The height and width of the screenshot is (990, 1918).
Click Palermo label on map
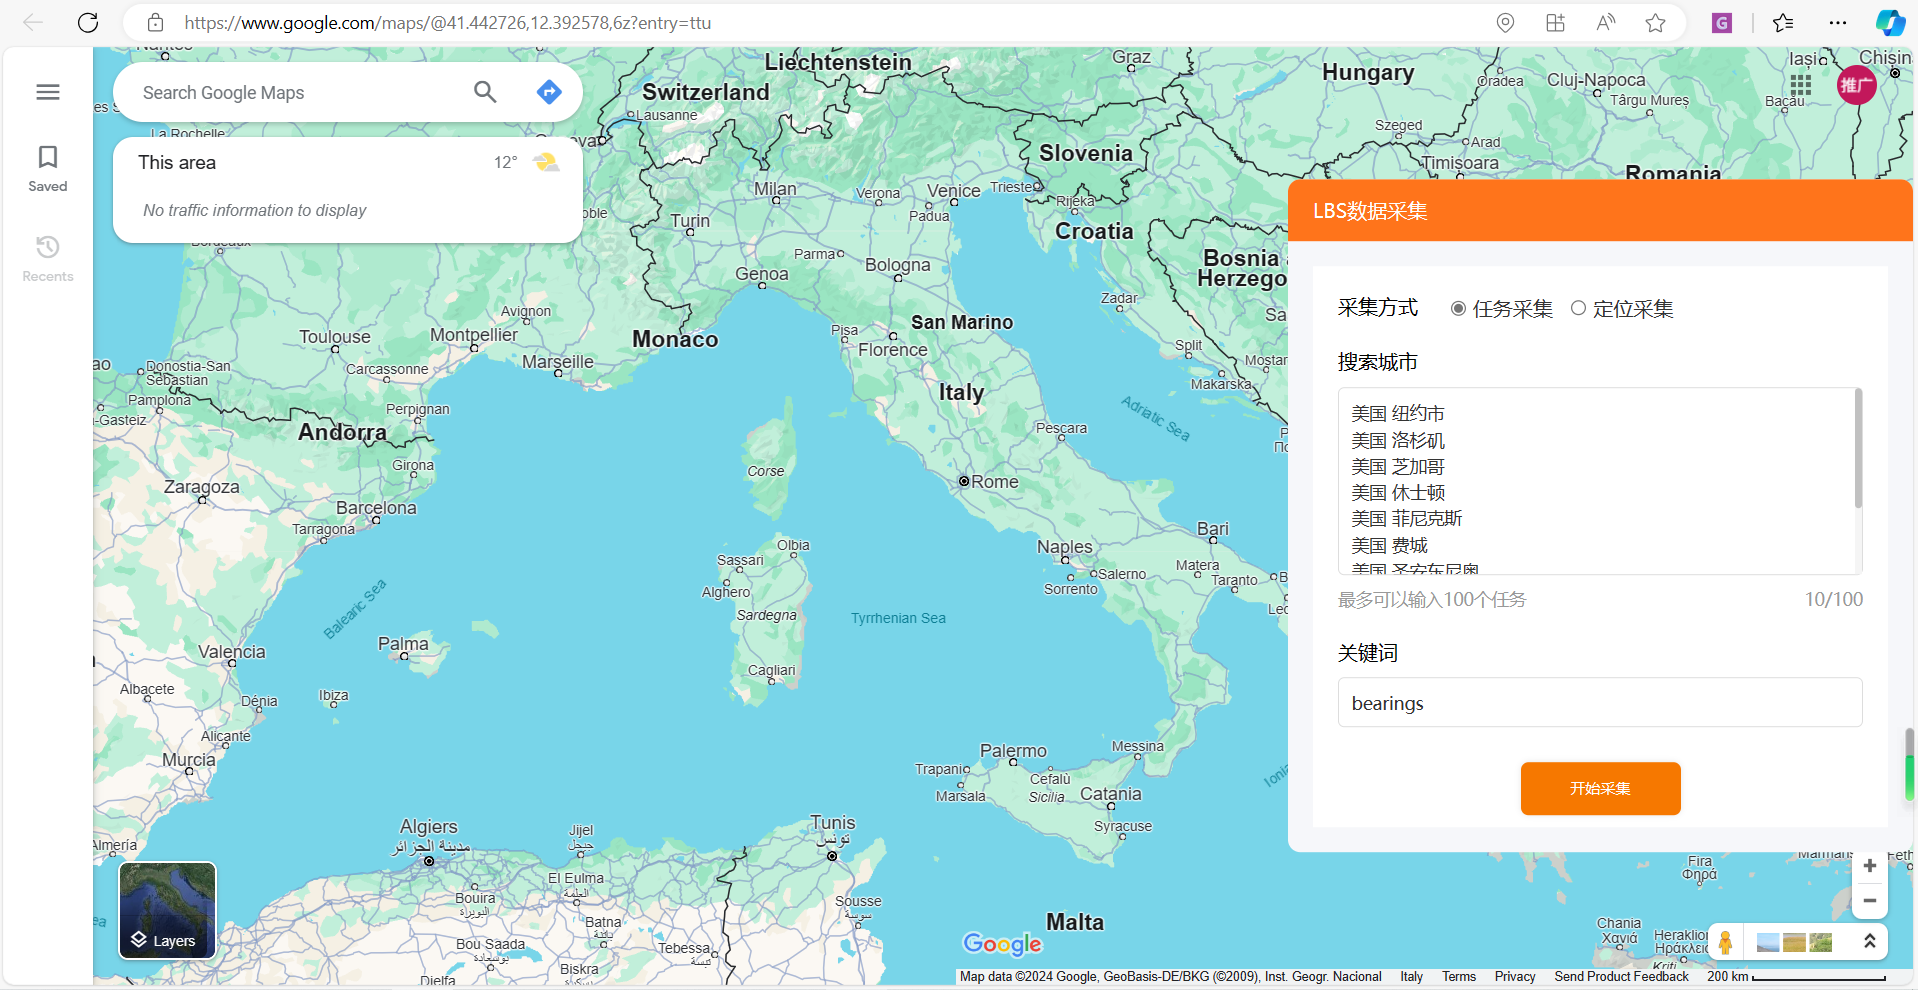1013,751
